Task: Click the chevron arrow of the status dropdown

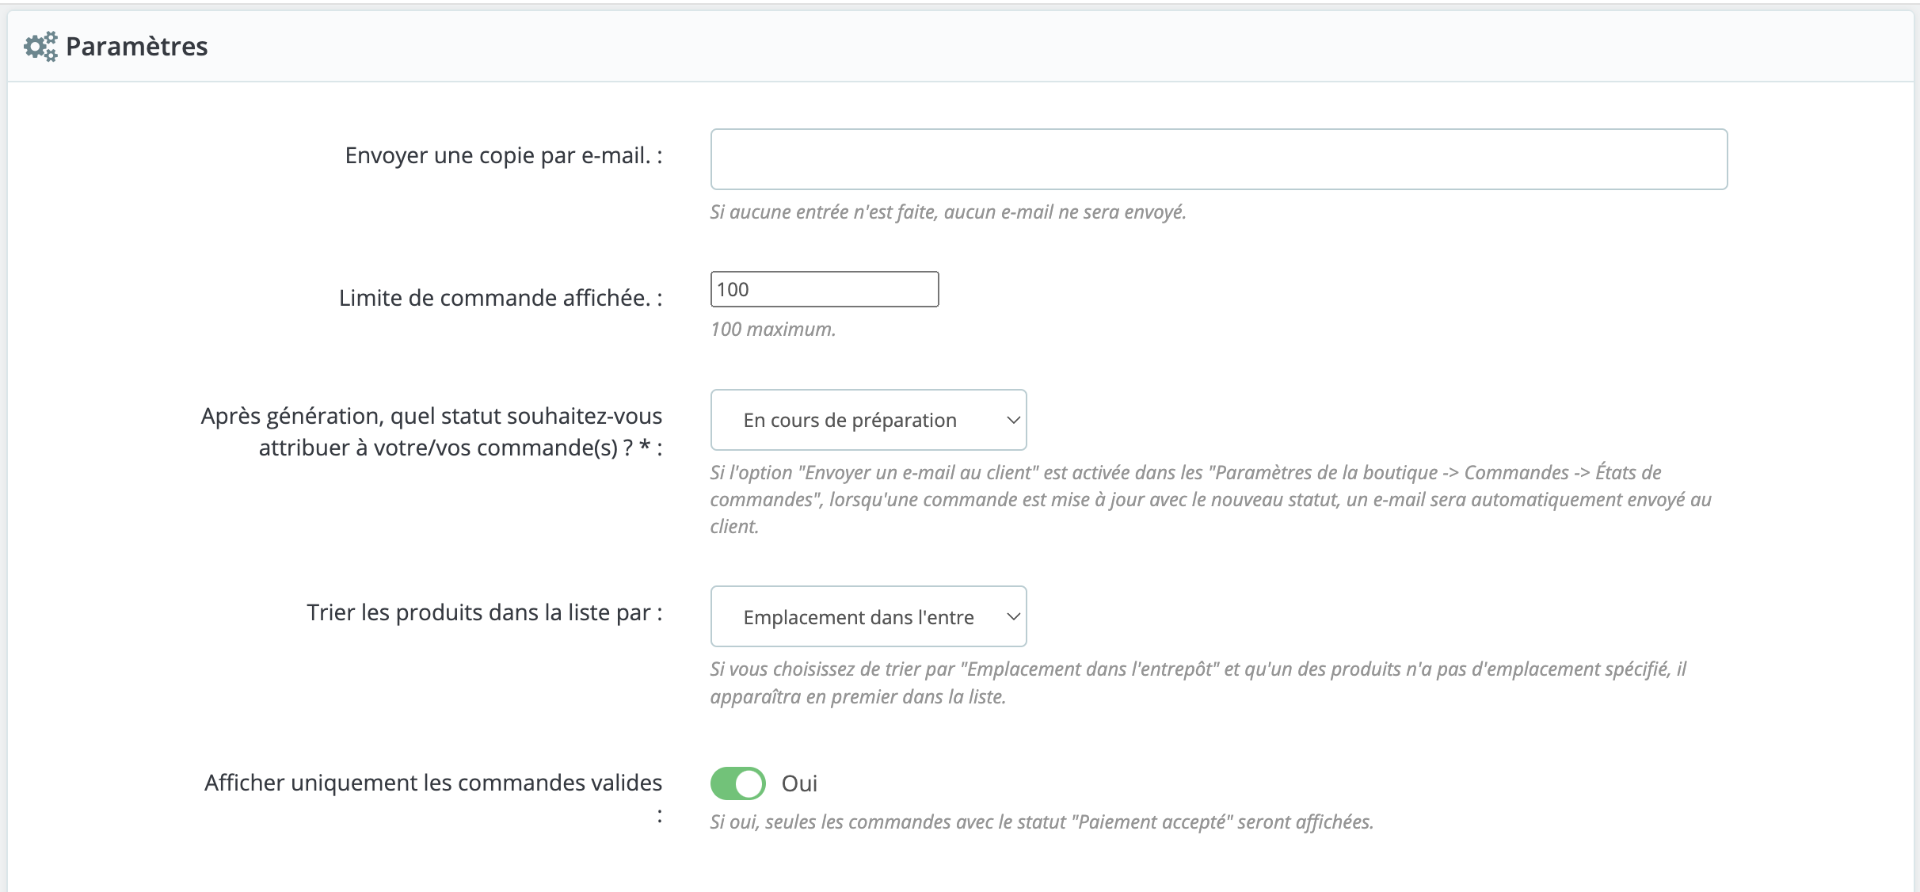Action: (x=1012, y=420)
